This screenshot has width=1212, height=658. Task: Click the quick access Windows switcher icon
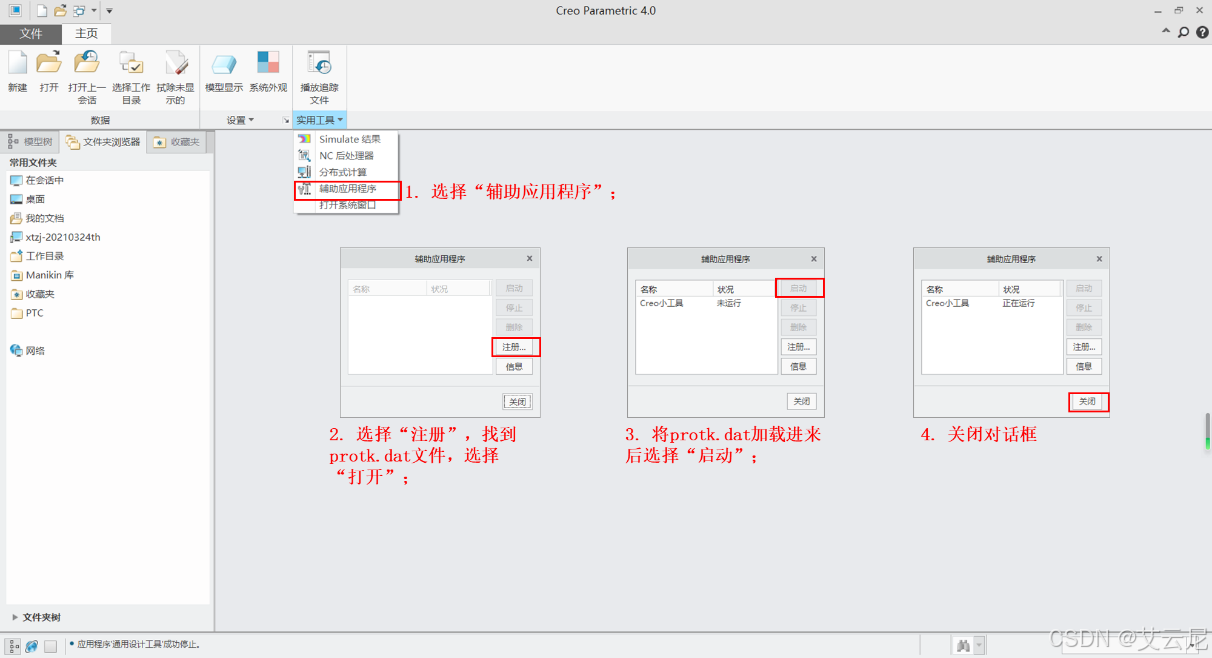79,10
